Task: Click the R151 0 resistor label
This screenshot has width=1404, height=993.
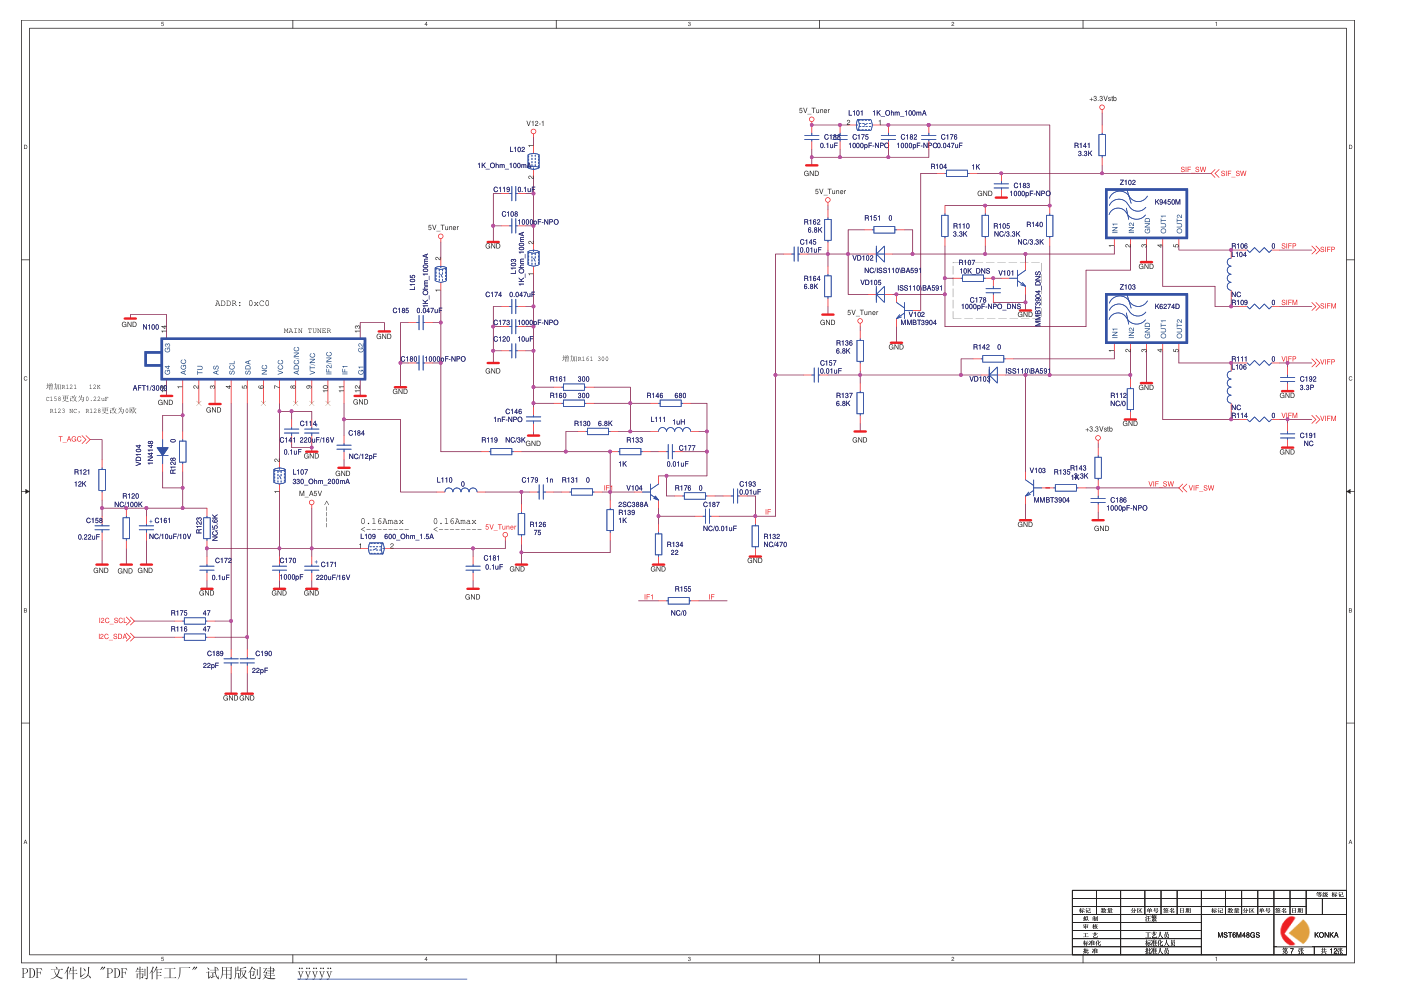Action: tap(878, 218)
